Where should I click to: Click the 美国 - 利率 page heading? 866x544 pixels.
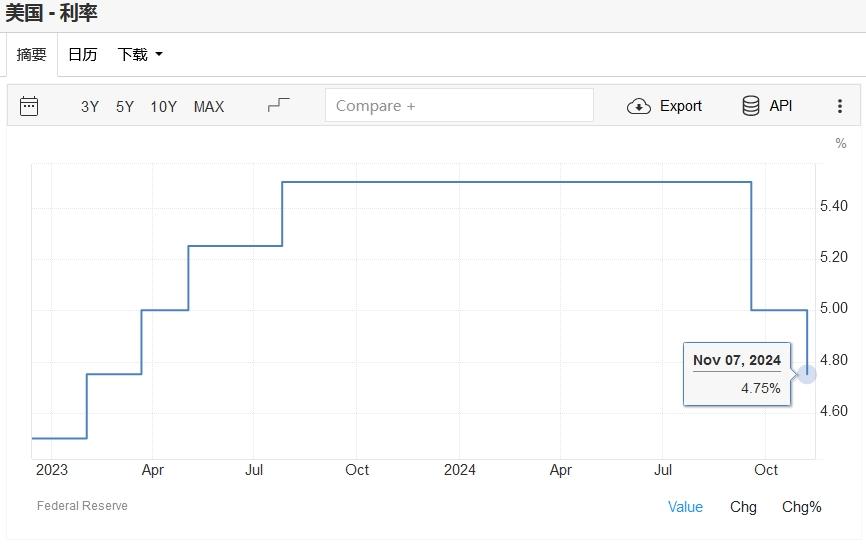[51, 14]
